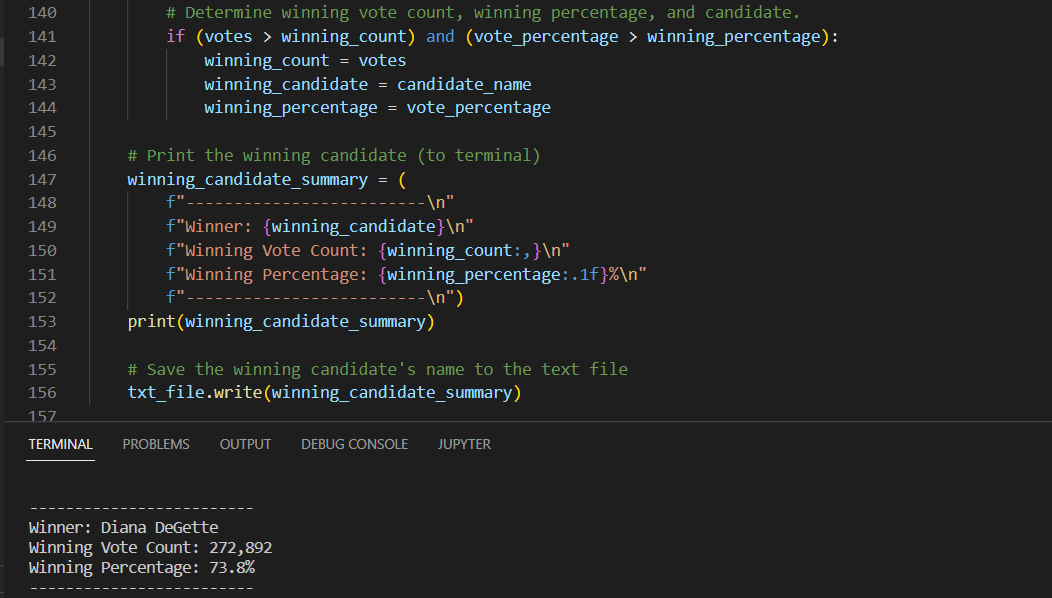Screen dimensions: 1052x598
Task: Click the active TERMINAL tab
Action: click(60, 444)
